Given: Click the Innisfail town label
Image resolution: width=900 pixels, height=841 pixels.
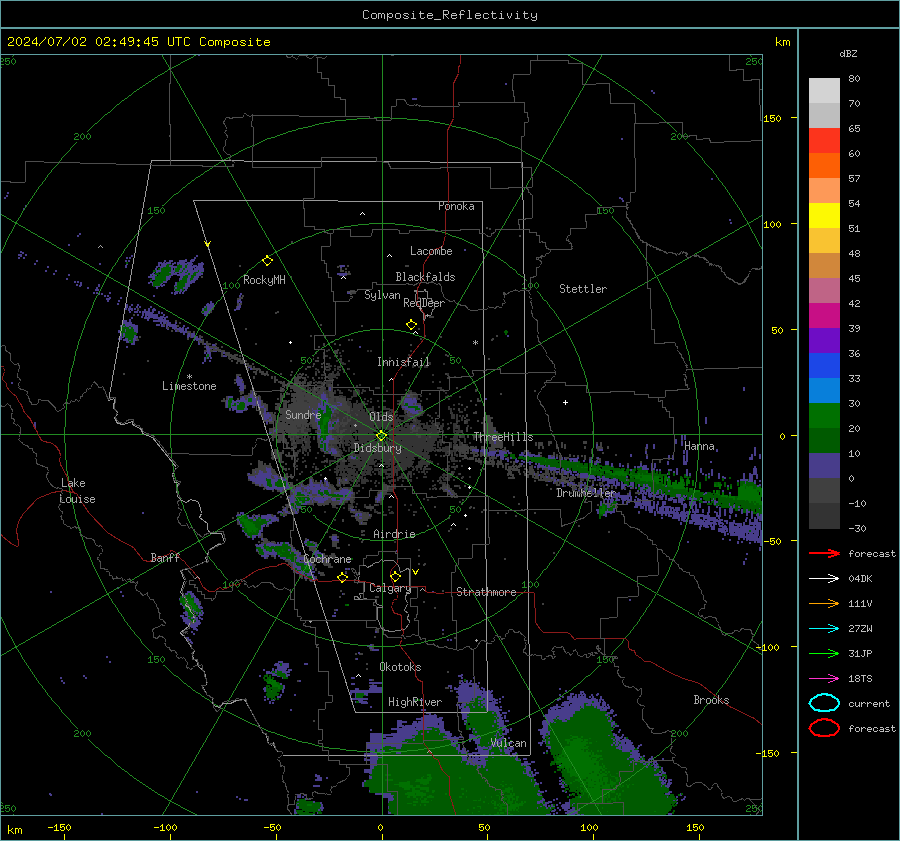Looking at the screenshot, I should [x=403, y=362].
